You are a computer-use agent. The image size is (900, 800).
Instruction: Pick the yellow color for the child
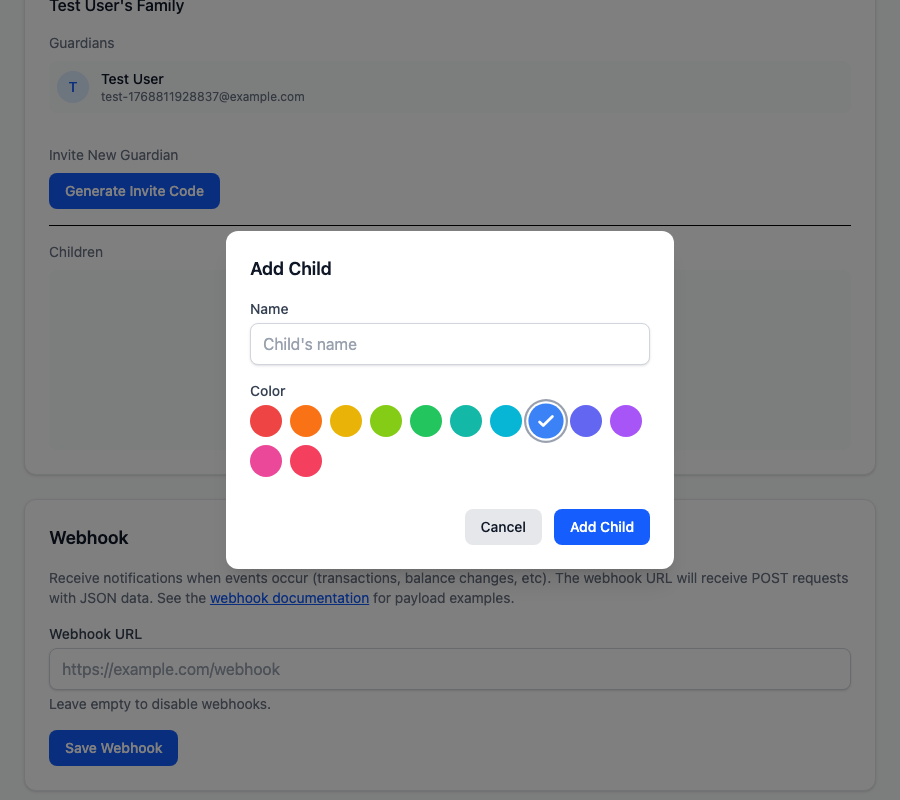[x=346, y=421]
